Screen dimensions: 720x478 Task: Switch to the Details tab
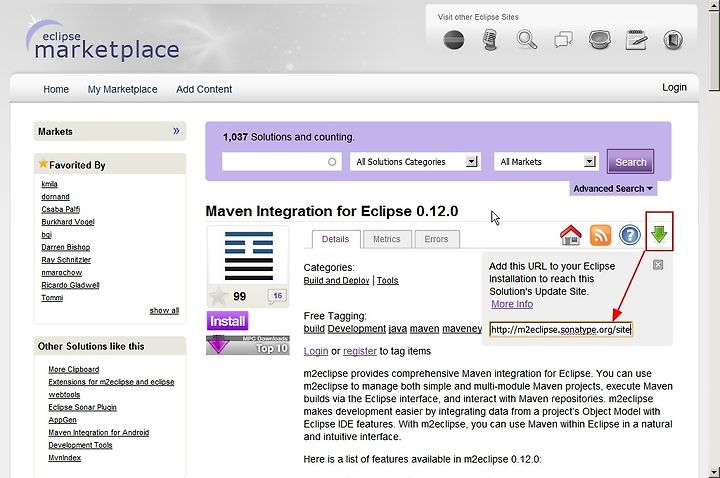335,239
